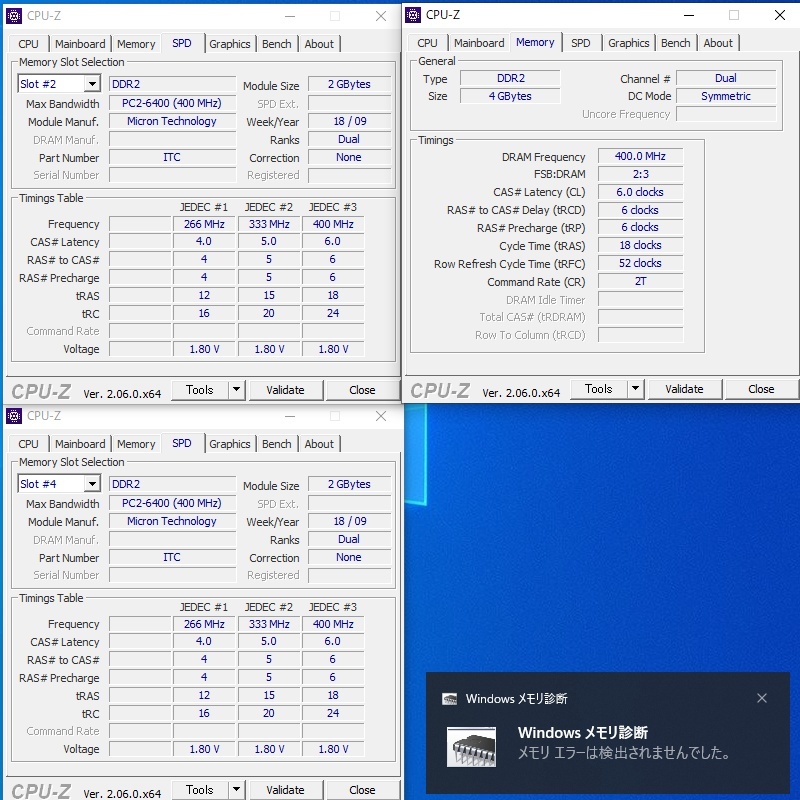This screenshot has width=800, height=800.
Task: Select the Graphics tab in the Slot #2 window
Action: 230,44
